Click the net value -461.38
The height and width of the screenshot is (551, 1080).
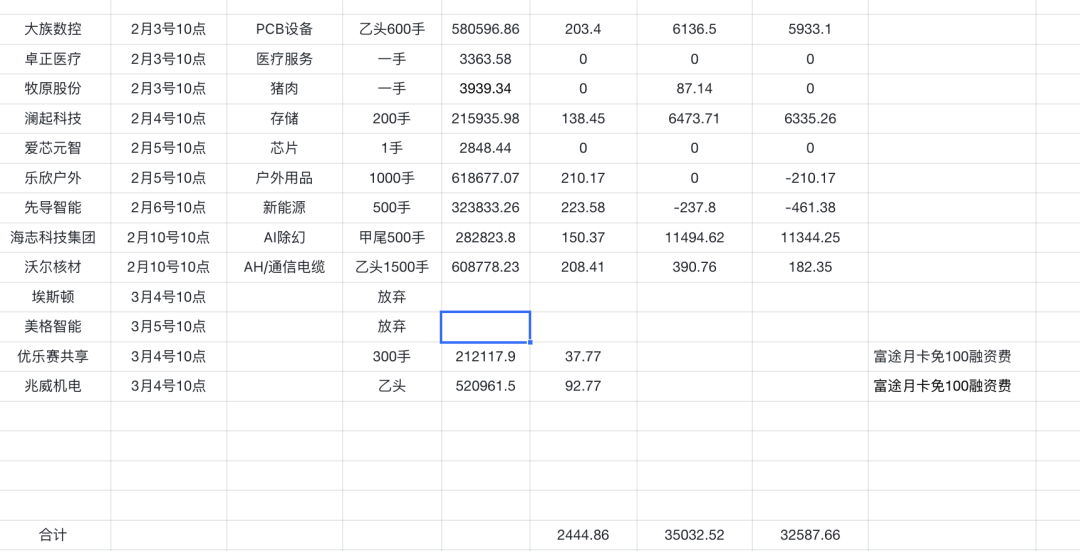810,208
